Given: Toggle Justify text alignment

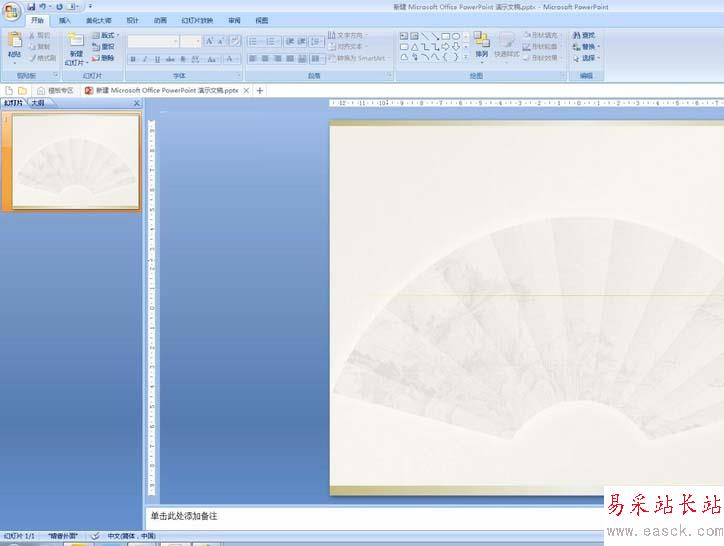Looking at the screenshot, I should click(x=290, y=59).
